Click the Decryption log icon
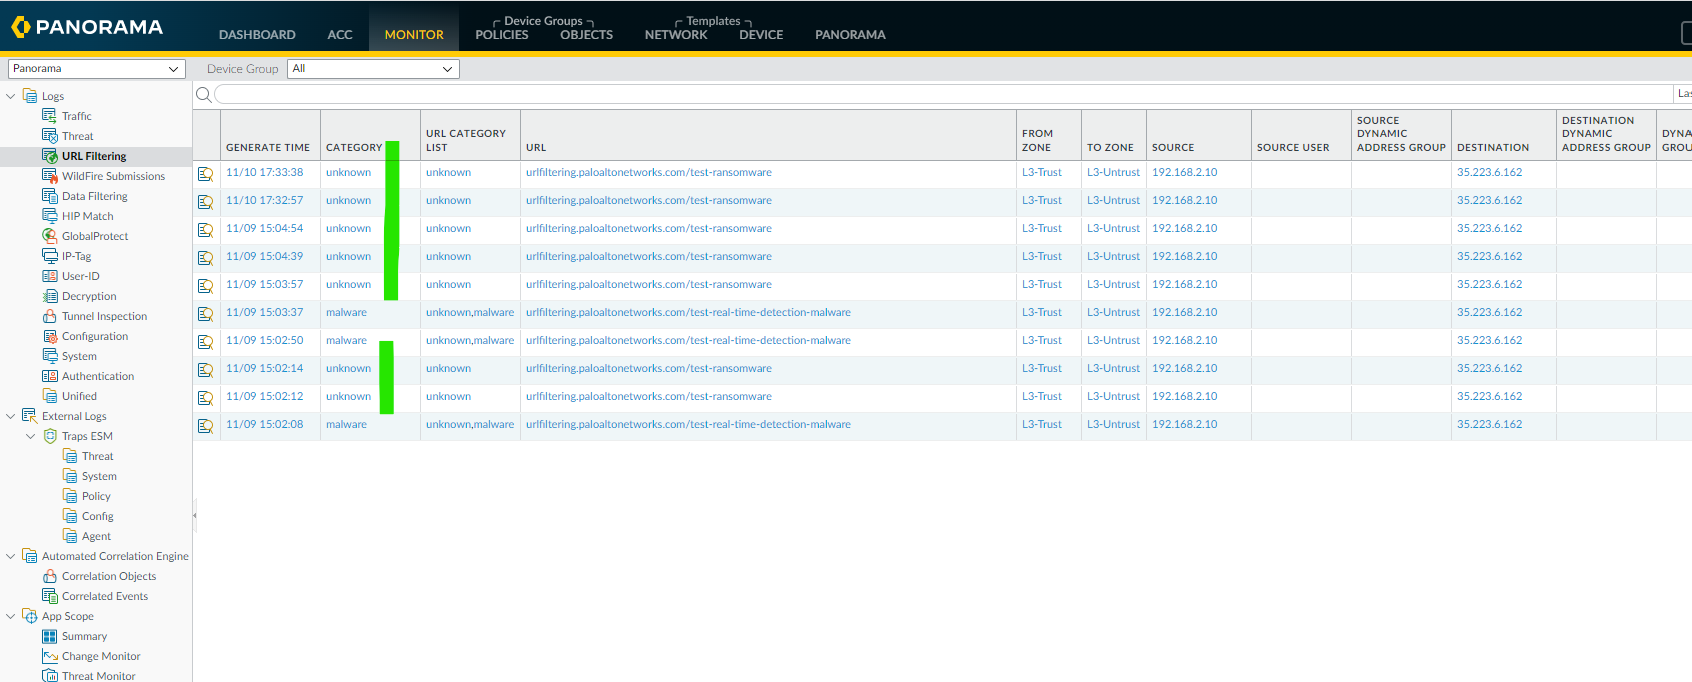The width and height of the screenshot is (1692, 682). 49,296
